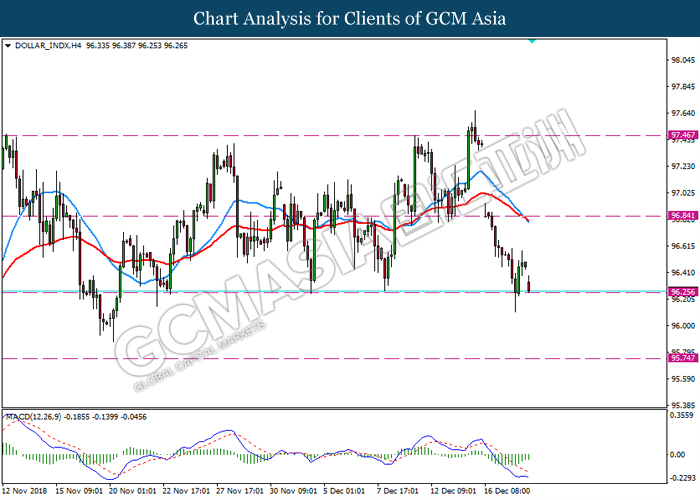Click the 96.000 price axis value
The width and height of the screenshot is (700, 500).
[683, 326]
